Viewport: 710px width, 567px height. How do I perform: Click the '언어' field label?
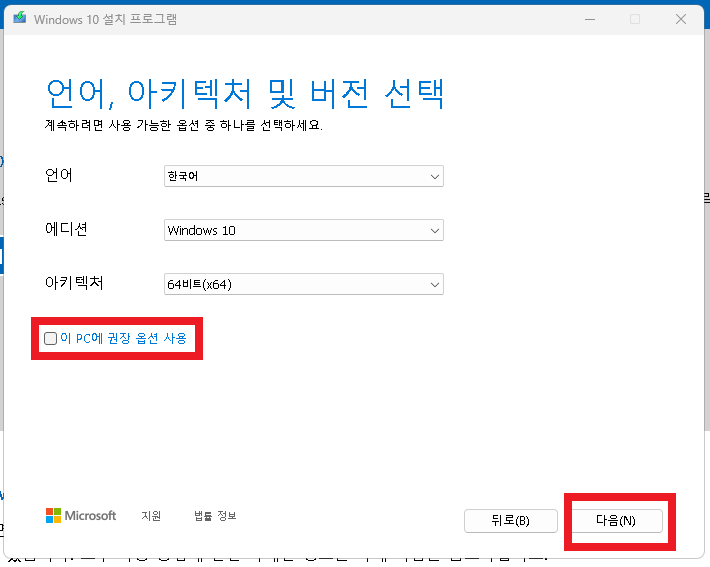[x=59, y=175]
